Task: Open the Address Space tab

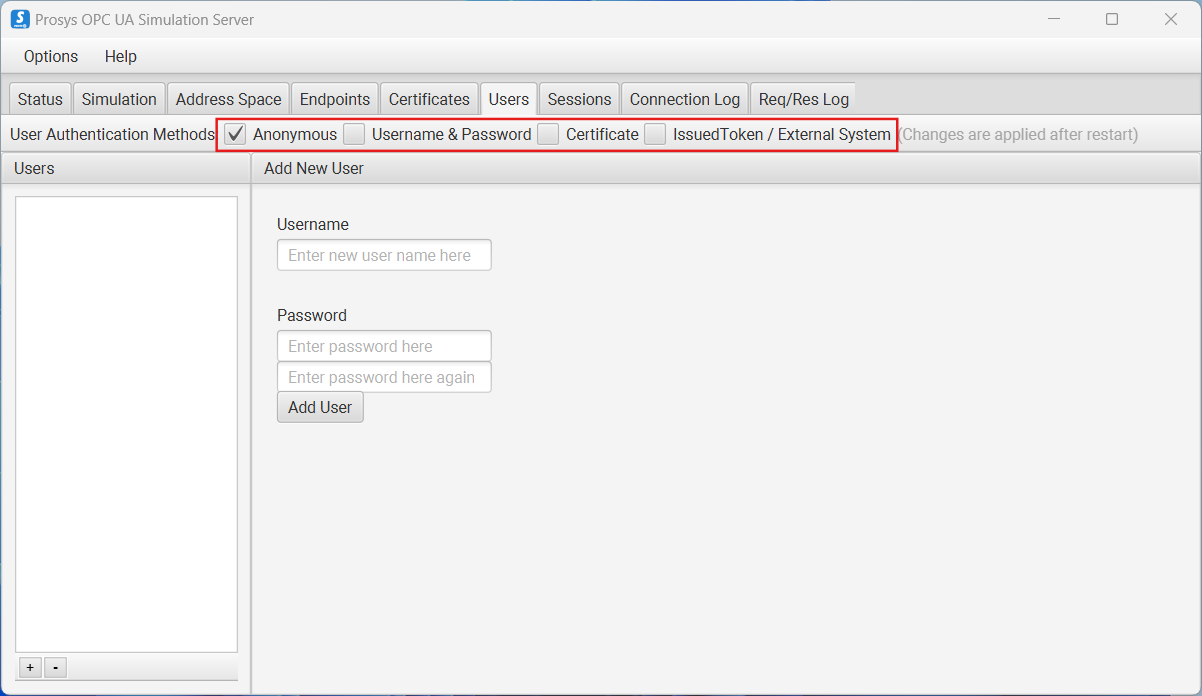Action: pyautogui.click(x=229, y=99)
